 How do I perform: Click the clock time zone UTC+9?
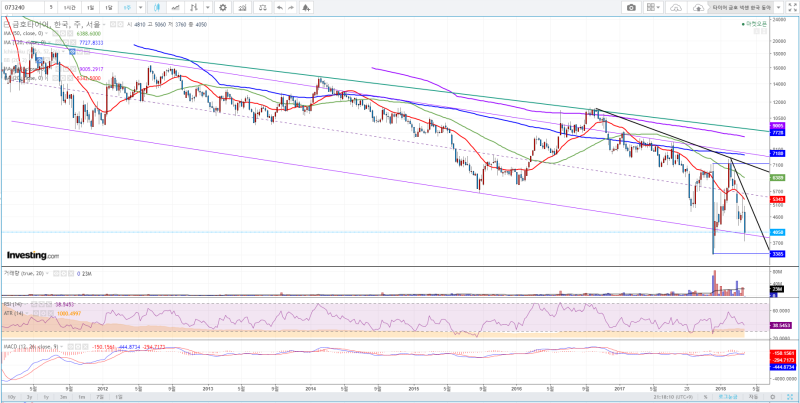point(673,397)
